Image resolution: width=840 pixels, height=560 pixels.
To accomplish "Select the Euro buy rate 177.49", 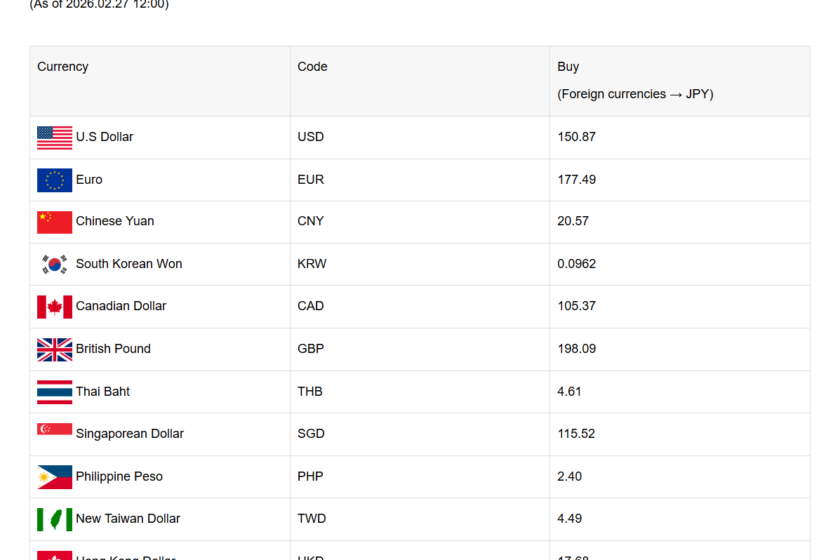I will click(x=576, y=180).
